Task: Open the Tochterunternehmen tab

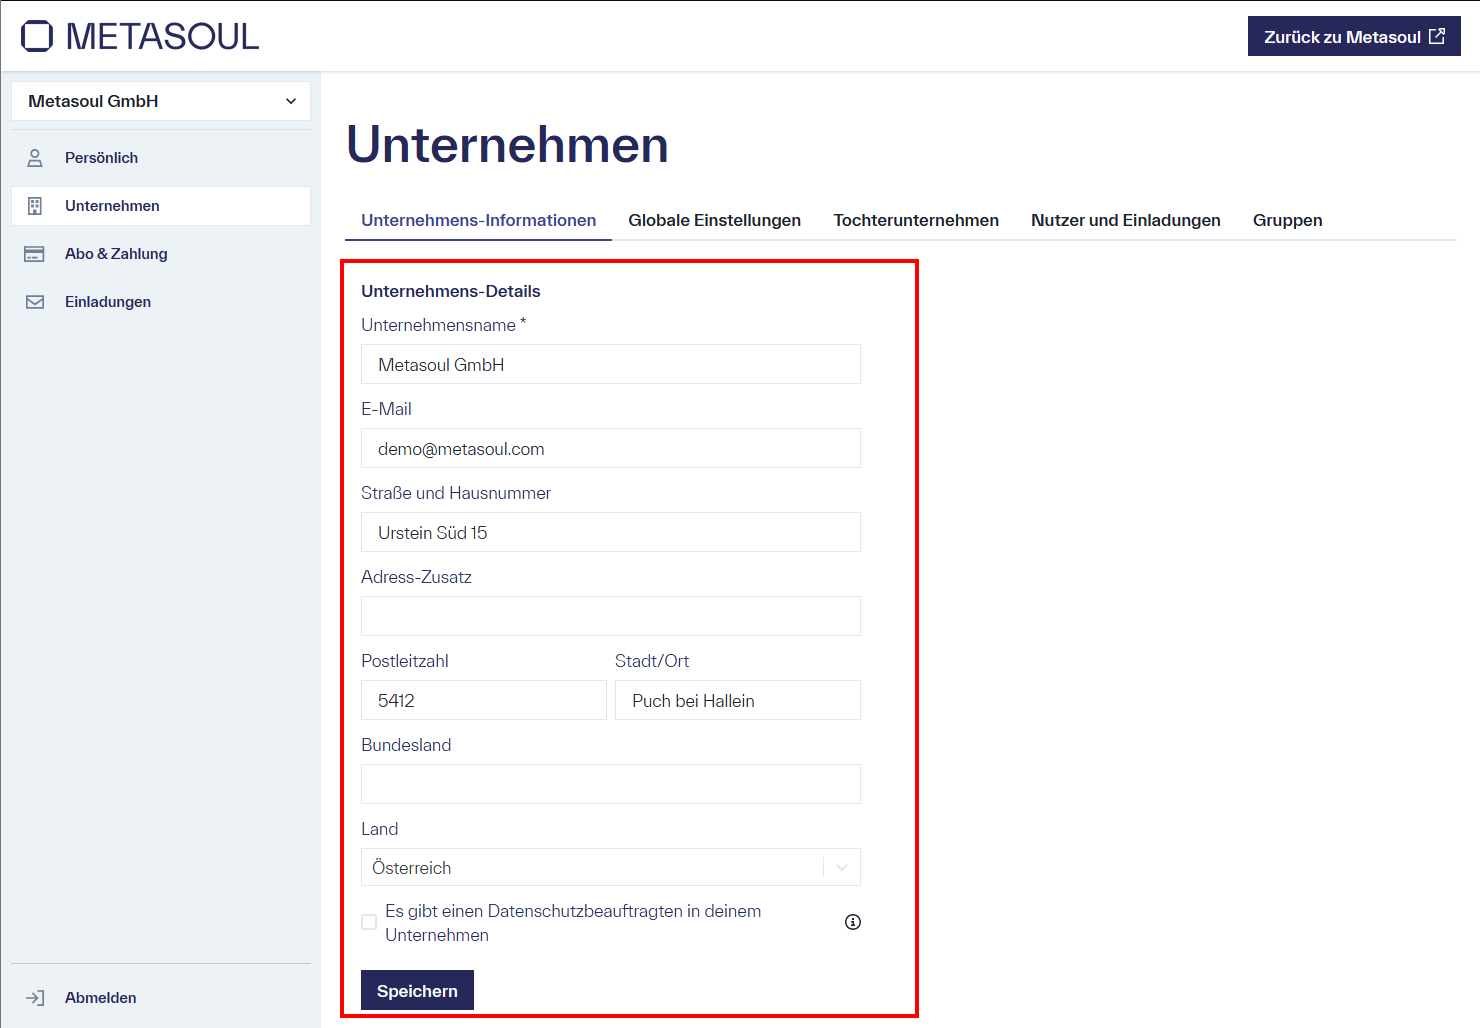Action: coord(916,220)
